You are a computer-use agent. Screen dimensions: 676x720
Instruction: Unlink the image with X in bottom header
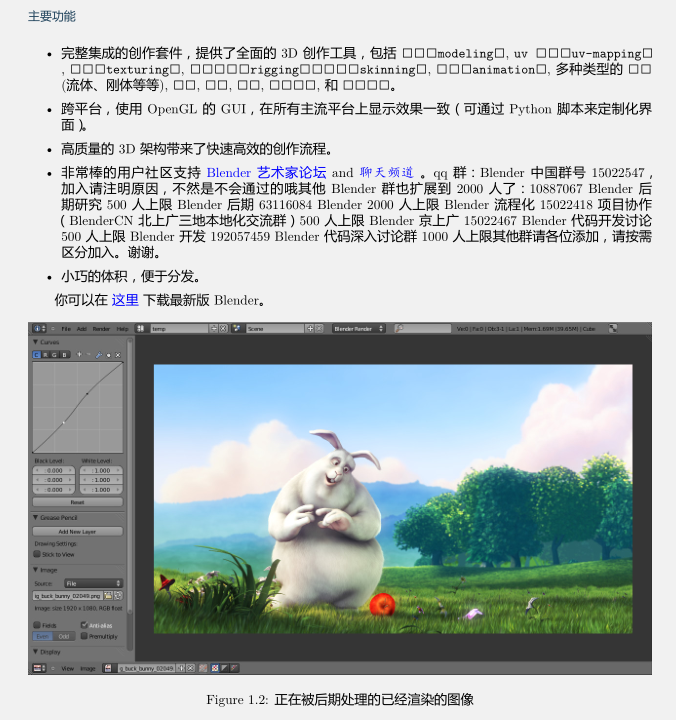(190, 668)
